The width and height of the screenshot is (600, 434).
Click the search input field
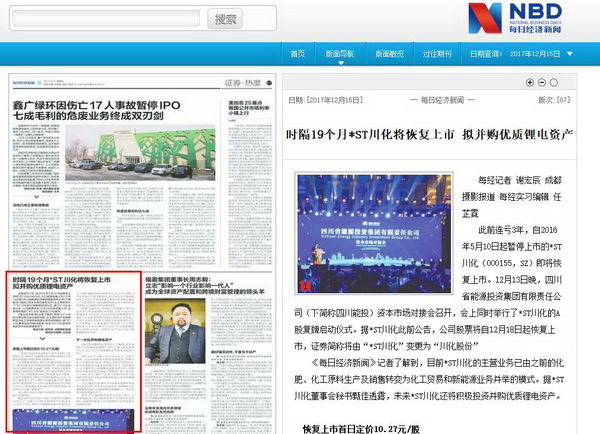pos(106,18)
